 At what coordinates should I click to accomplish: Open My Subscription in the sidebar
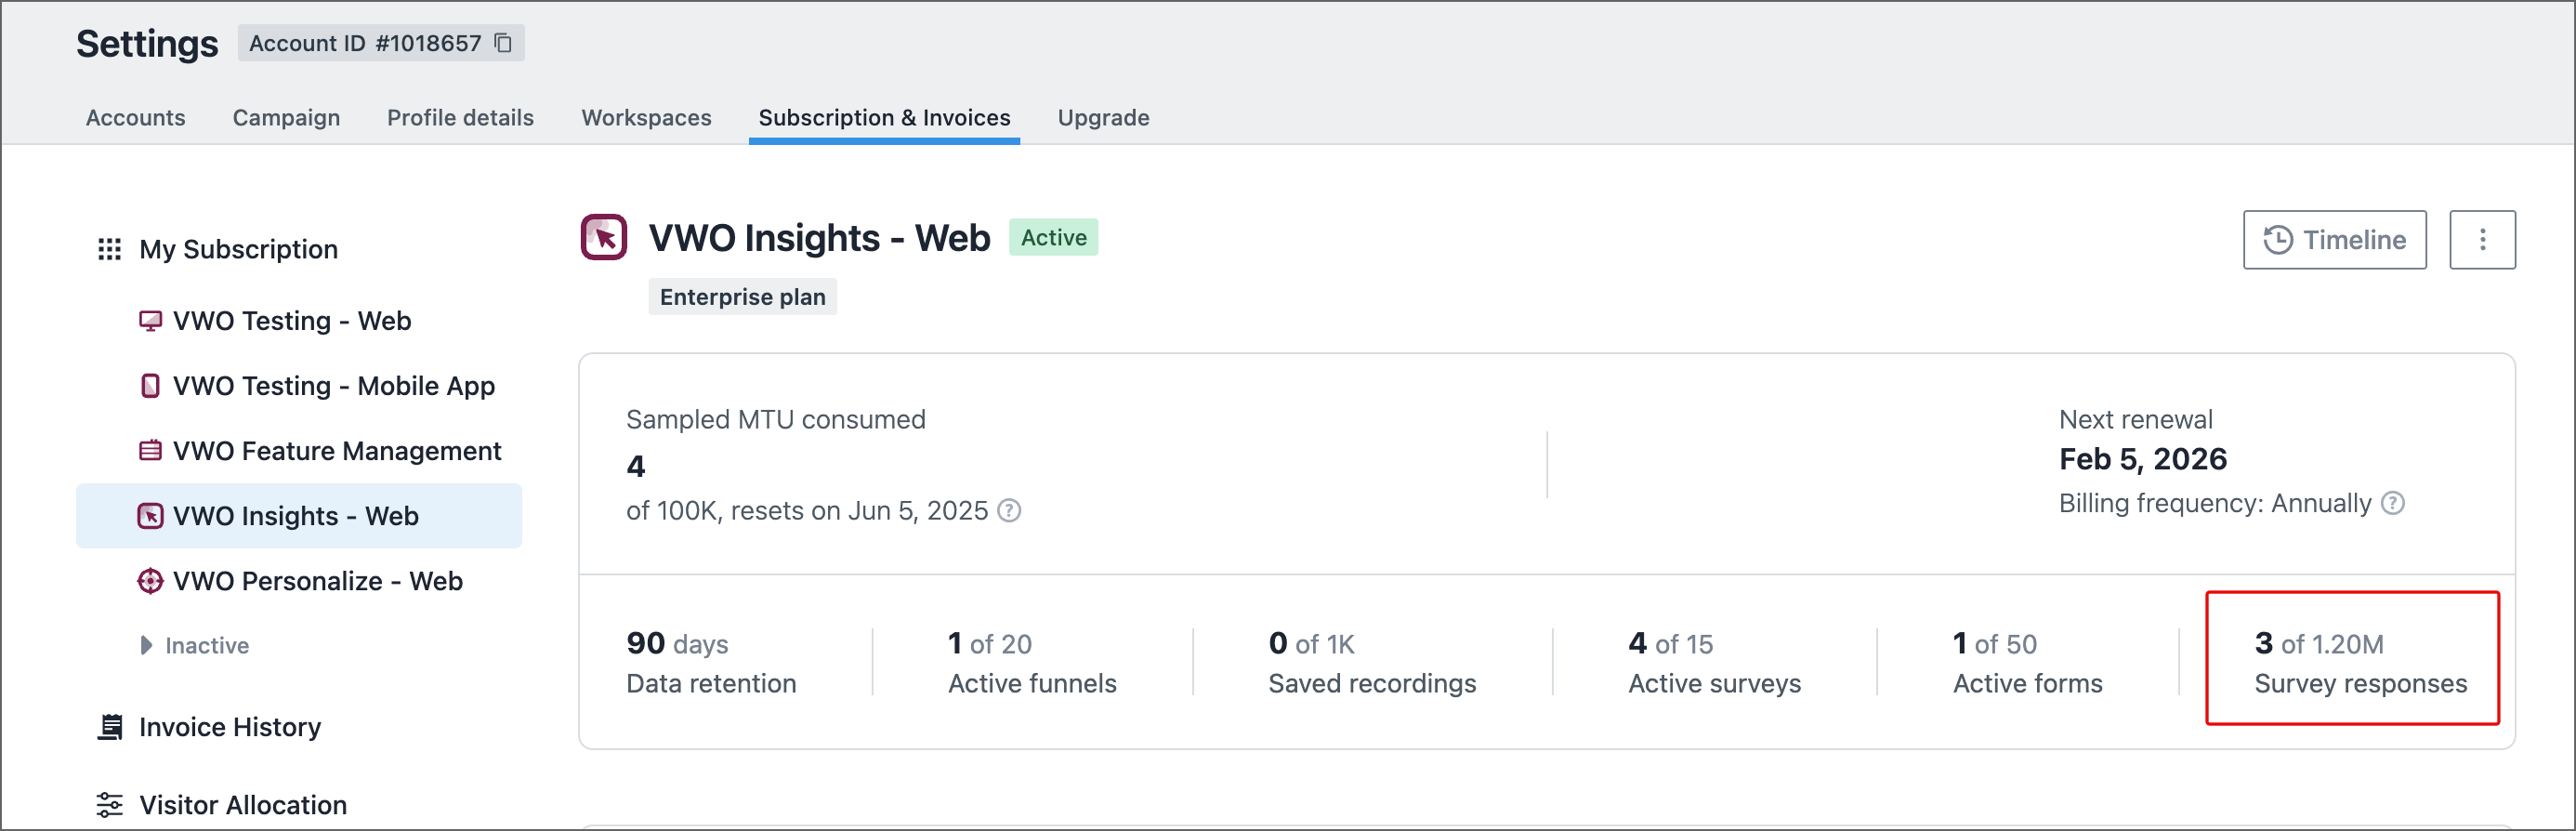pos(238,249)
